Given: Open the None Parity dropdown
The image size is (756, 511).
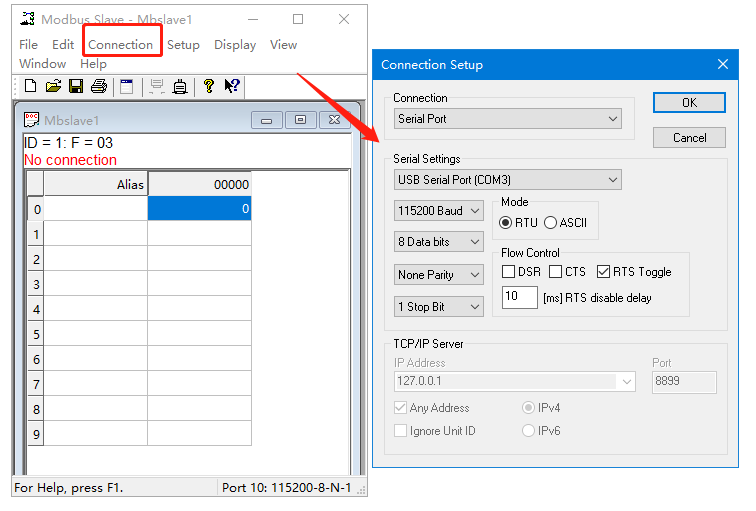Looking at the screenshot, I should click(439, 275).
